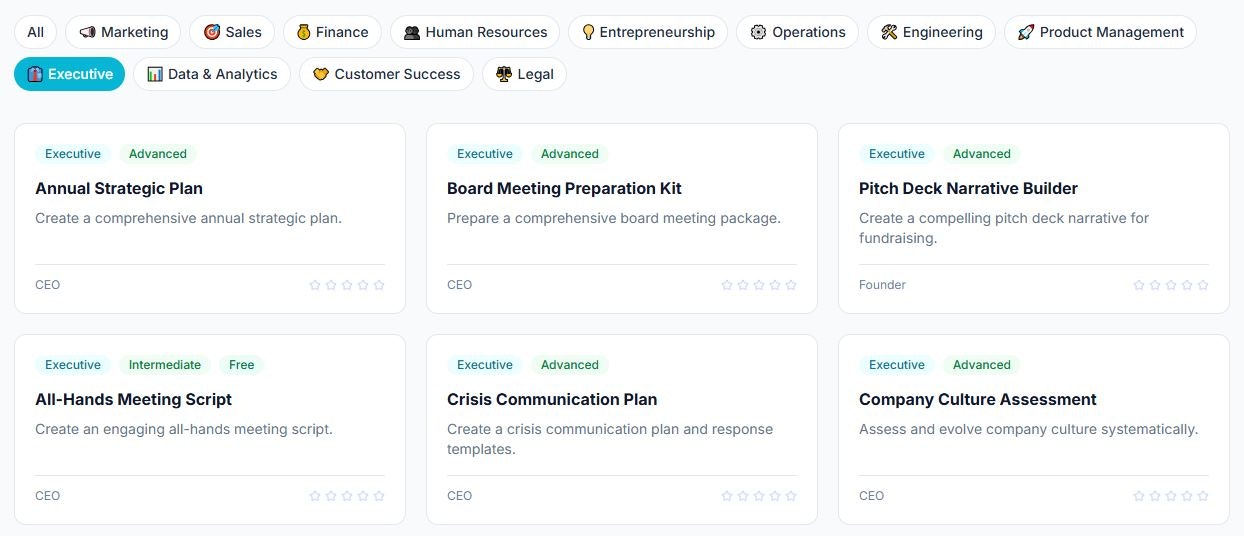This screenshot has width=1244, height=536.
Task: Select the Legal scales category chip
Action: [524, 74]
